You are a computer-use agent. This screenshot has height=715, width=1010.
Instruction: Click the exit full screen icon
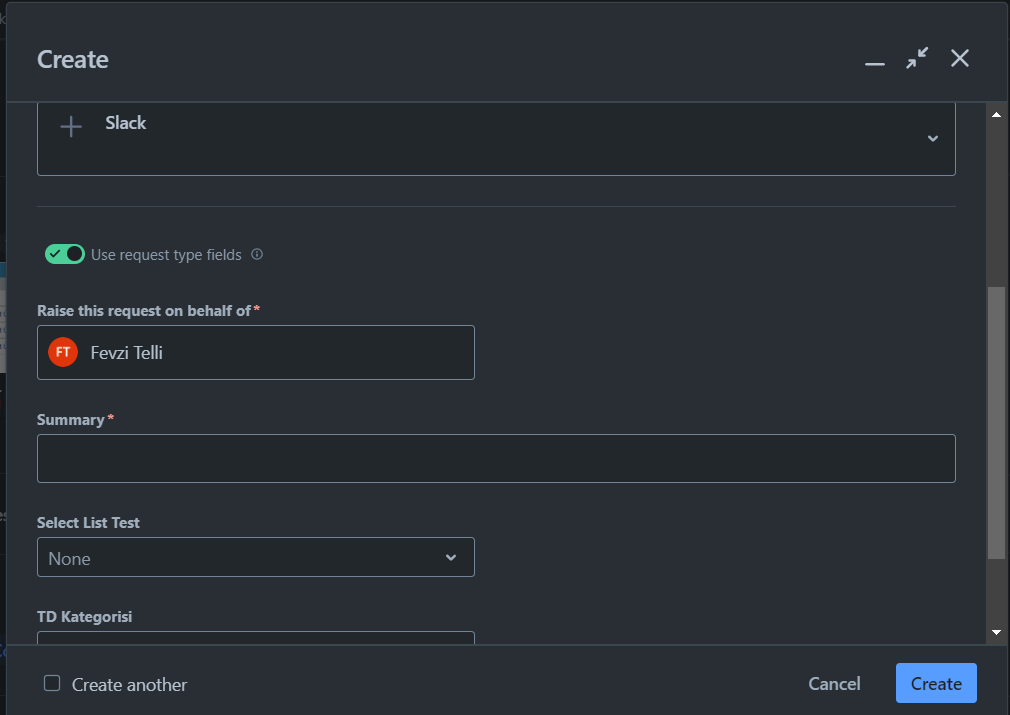(916, 58)
